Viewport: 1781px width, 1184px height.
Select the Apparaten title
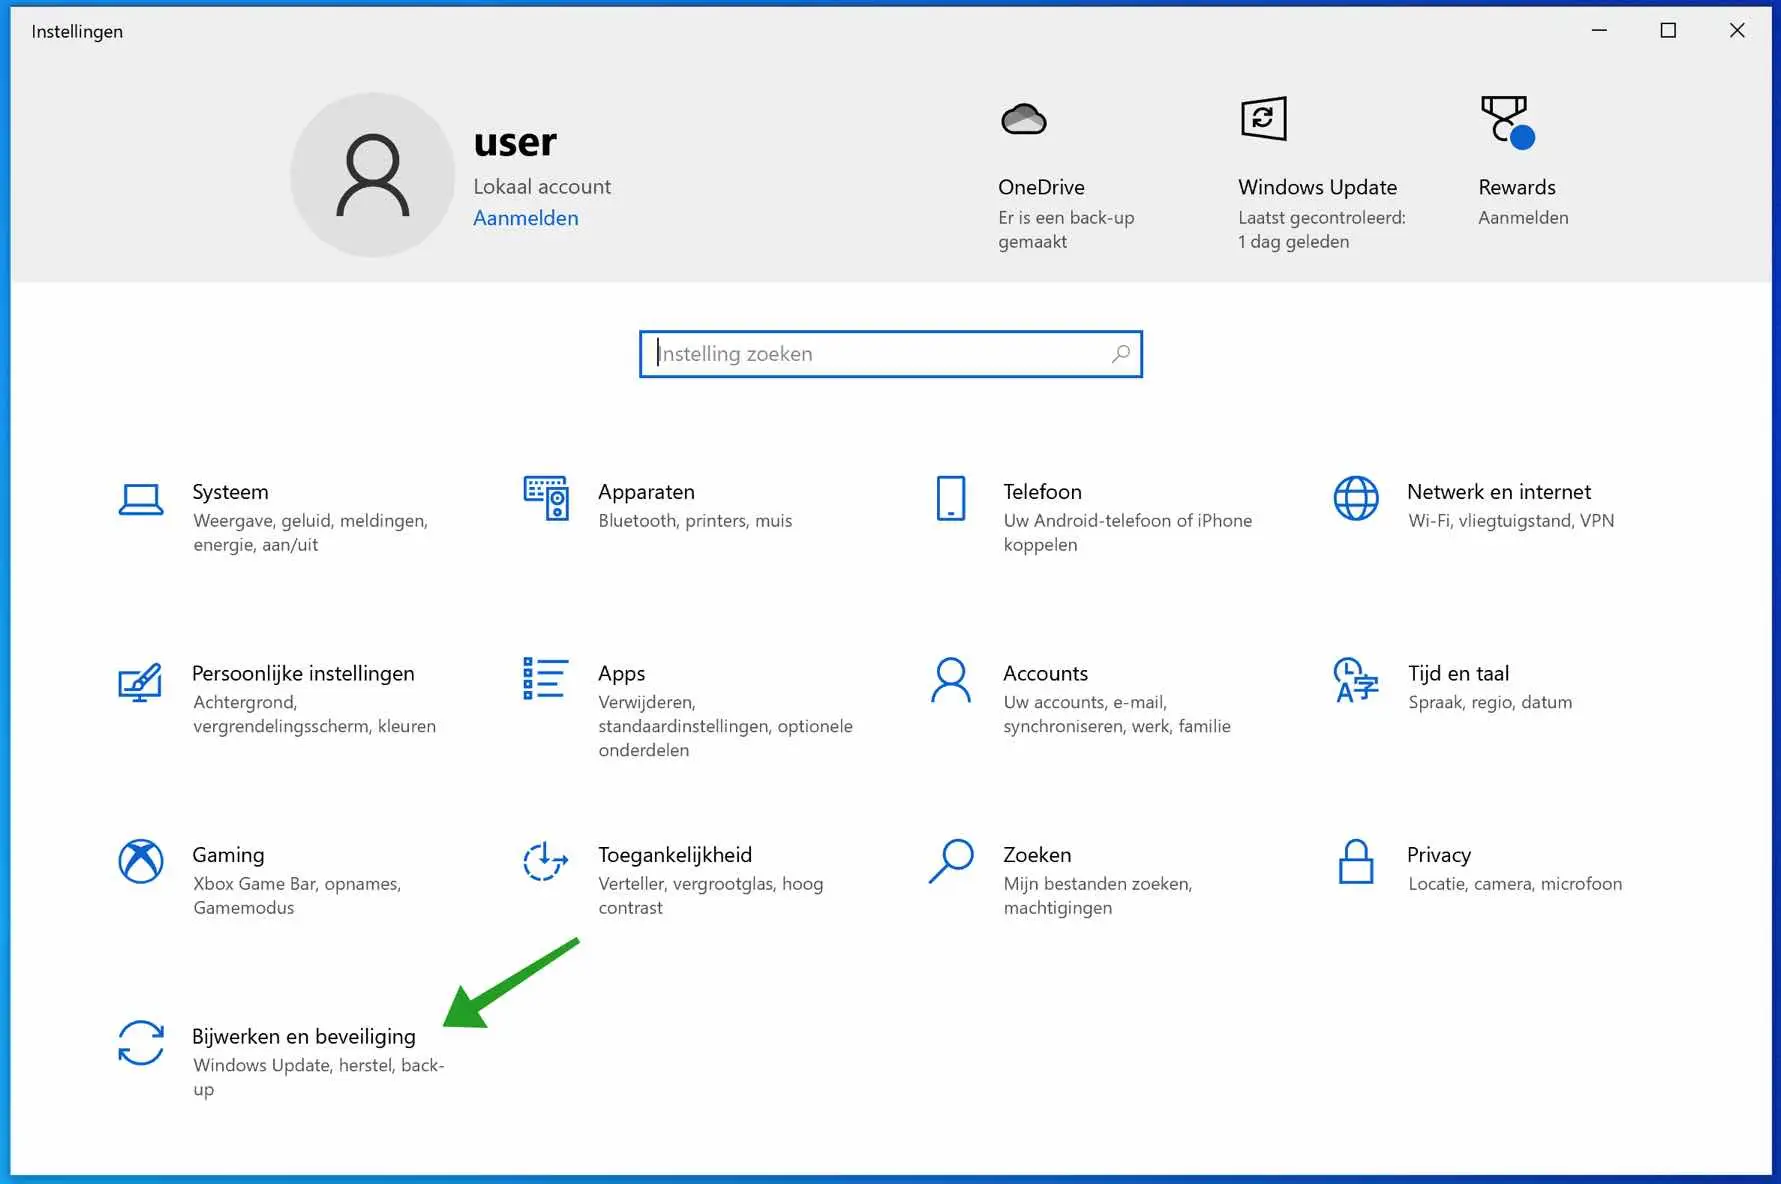point(646,492)
